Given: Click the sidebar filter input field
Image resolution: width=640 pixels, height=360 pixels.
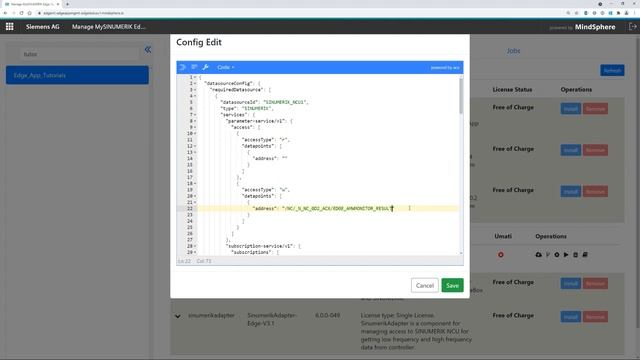Looking at the screenshot, I should click(x=80, y=54).
